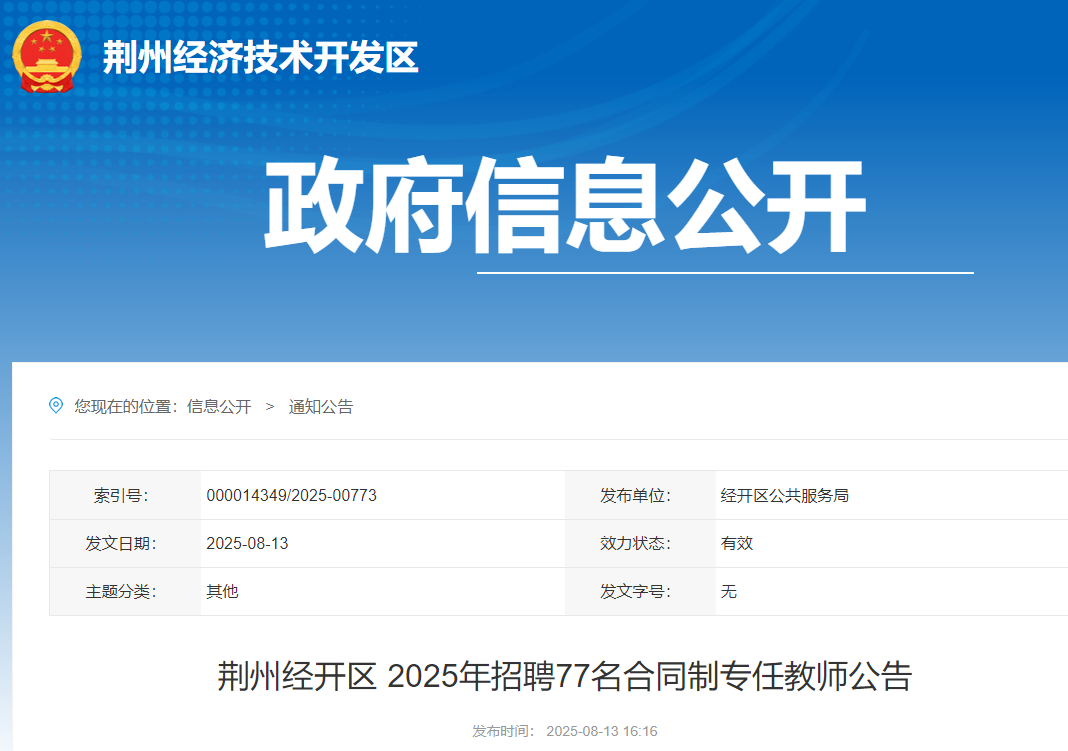
Task: Click the 索引号 label cell
Action: click(x=125, y=495)
